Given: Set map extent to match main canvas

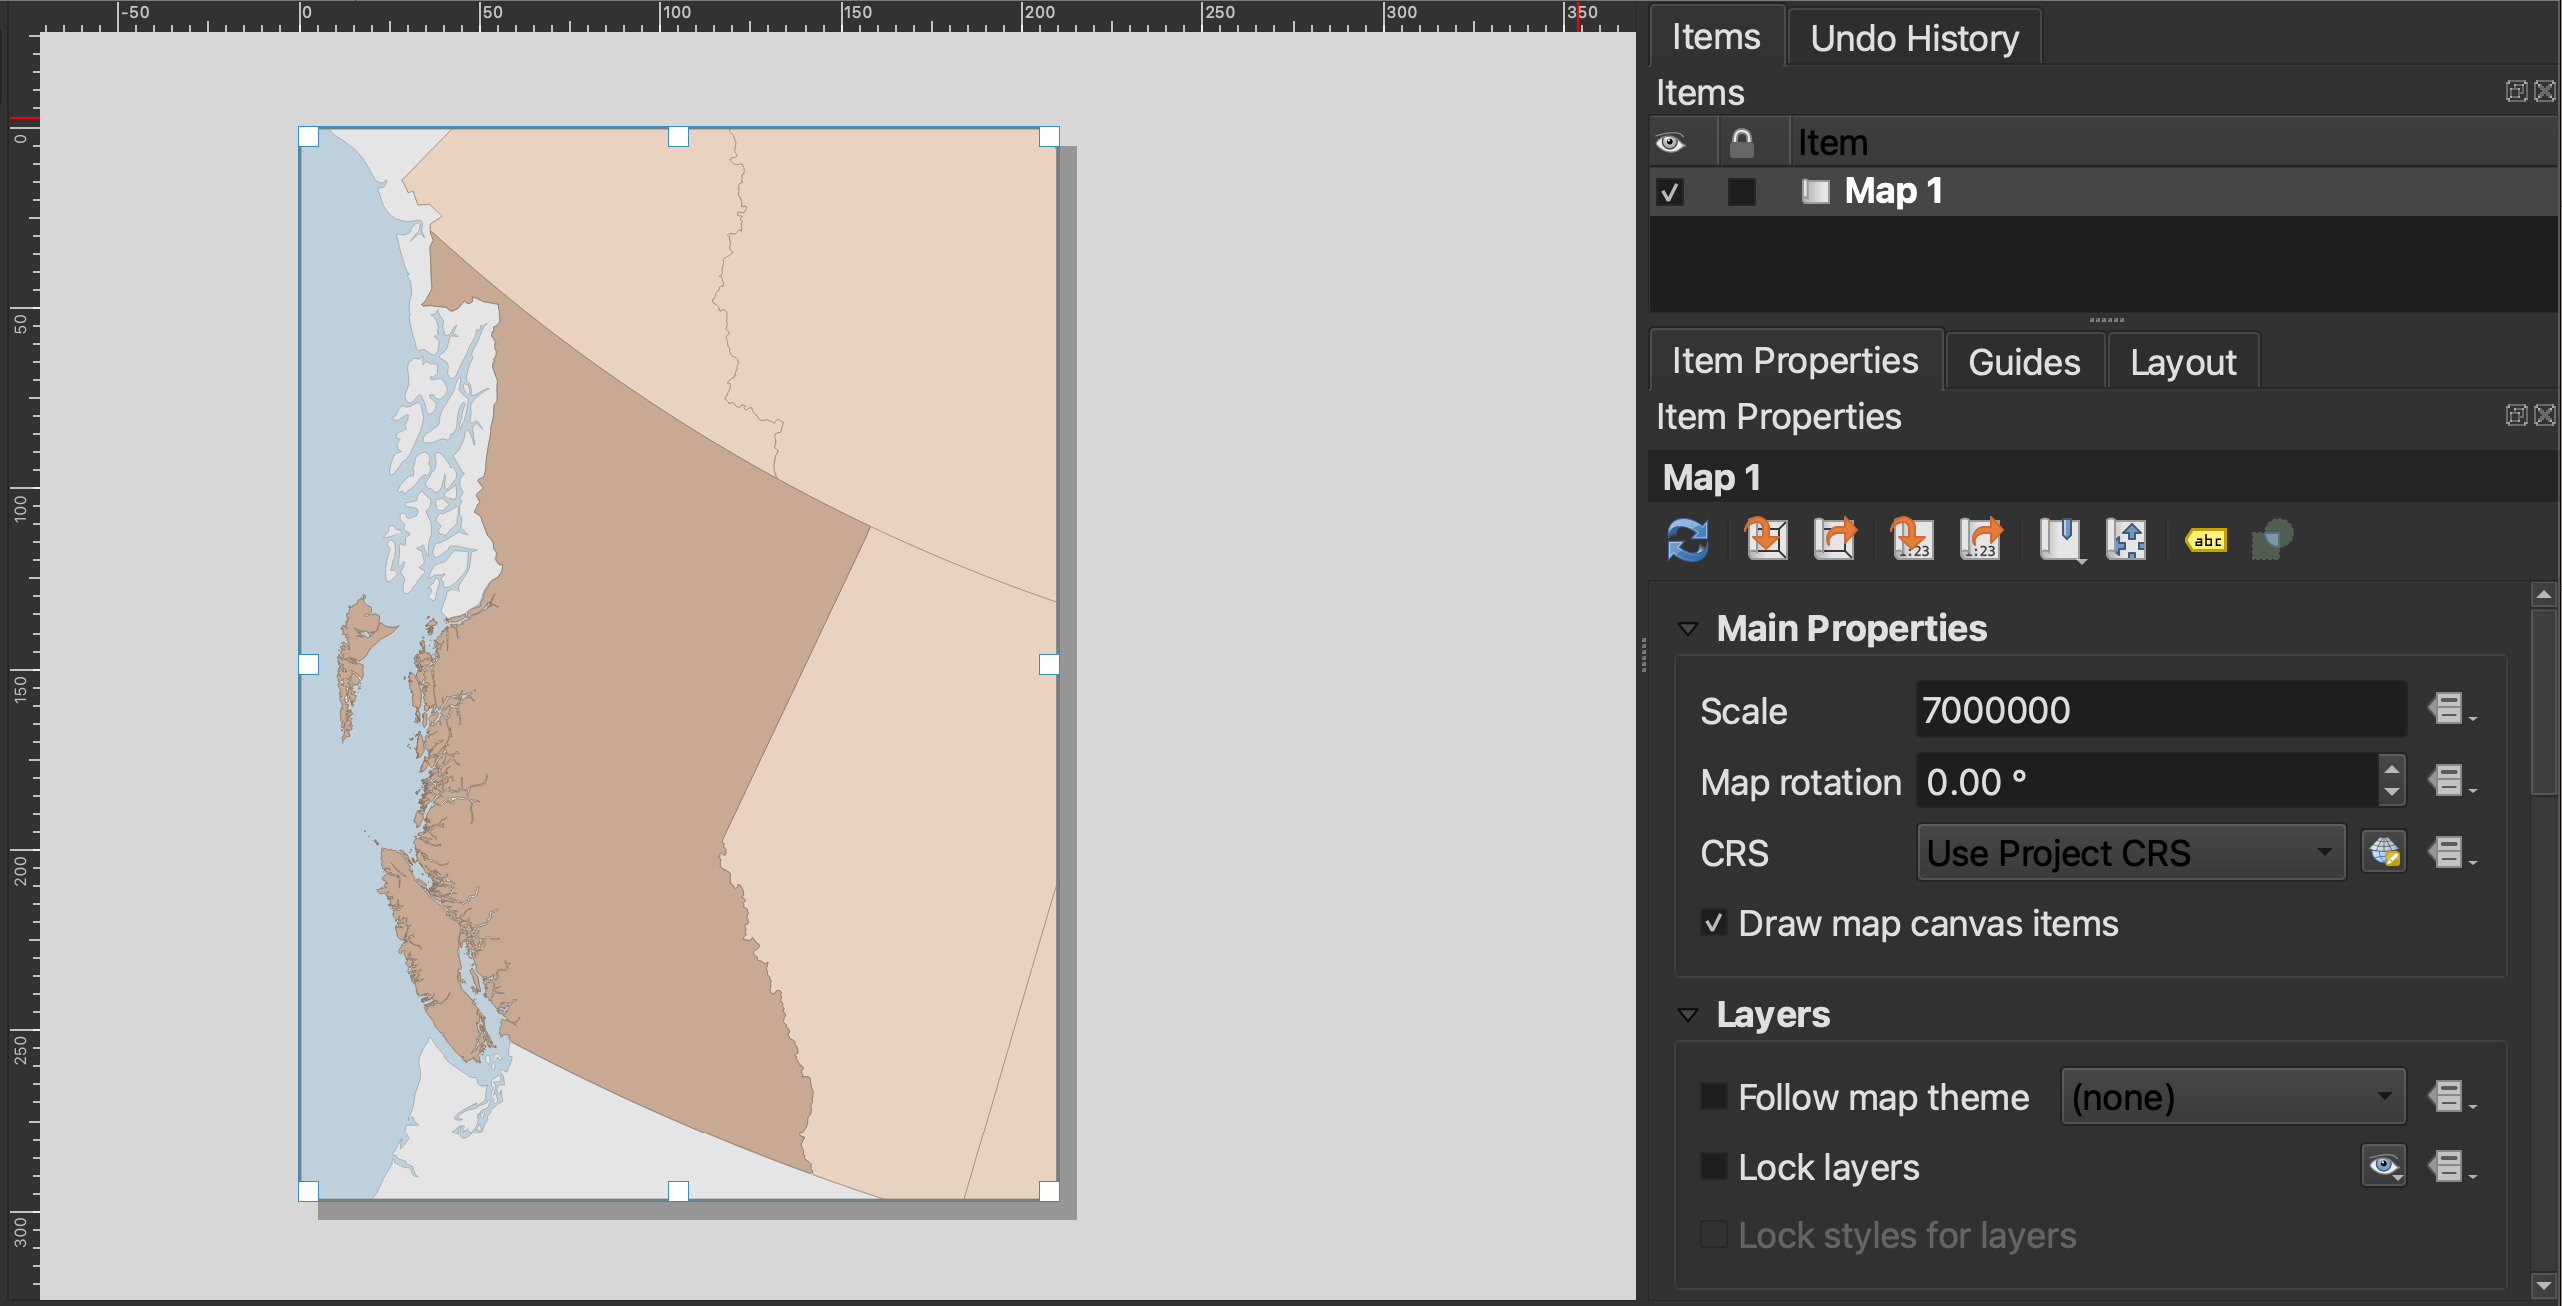Looking at the screenshot, I should click(x=1767, y=540).
